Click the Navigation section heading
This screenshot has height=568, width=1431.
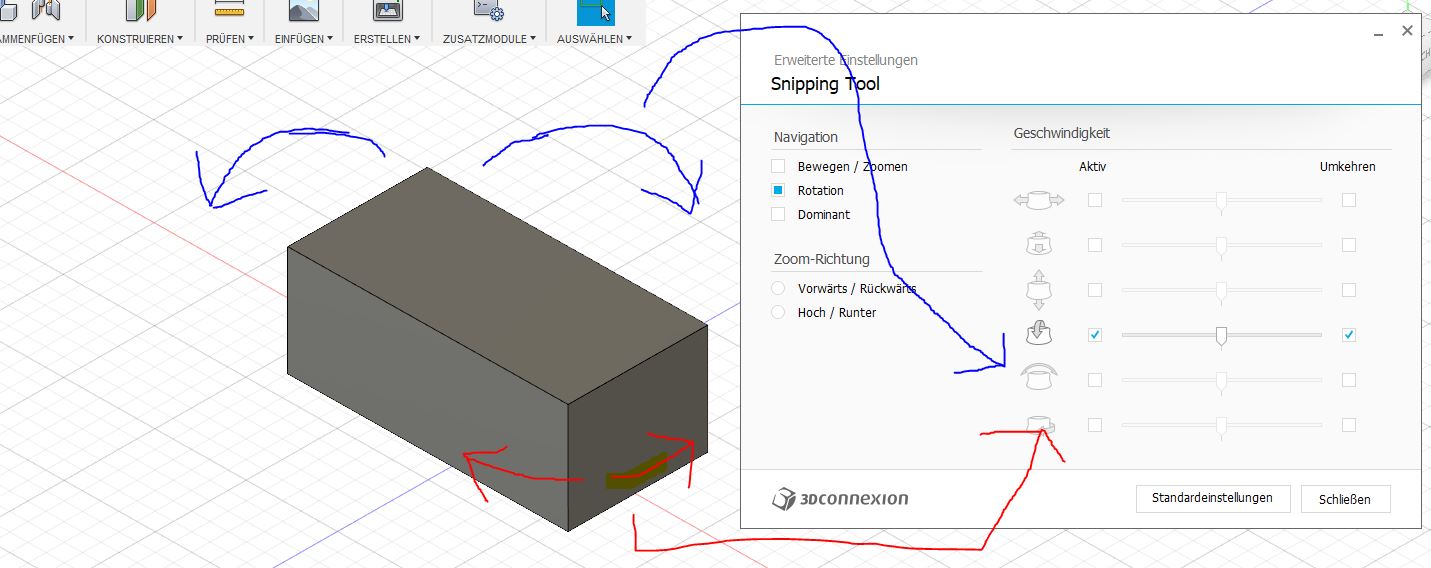tap(806, 137)
